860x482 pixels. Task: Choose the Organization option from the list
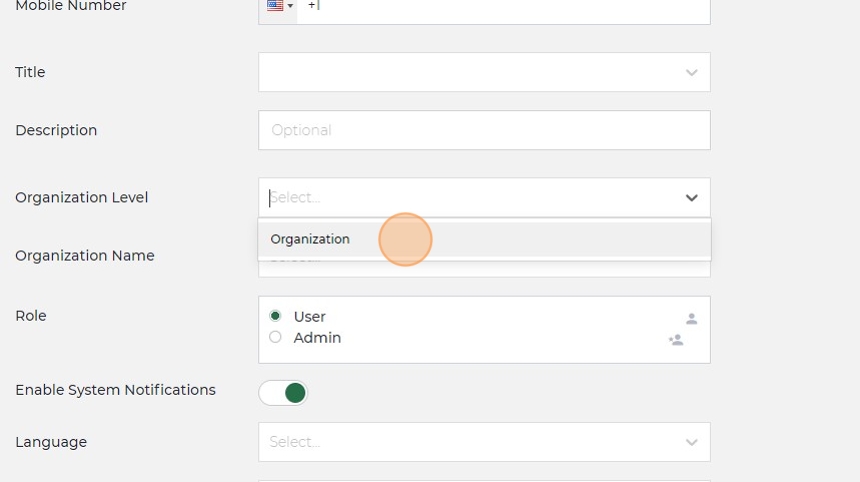(311, 240)
